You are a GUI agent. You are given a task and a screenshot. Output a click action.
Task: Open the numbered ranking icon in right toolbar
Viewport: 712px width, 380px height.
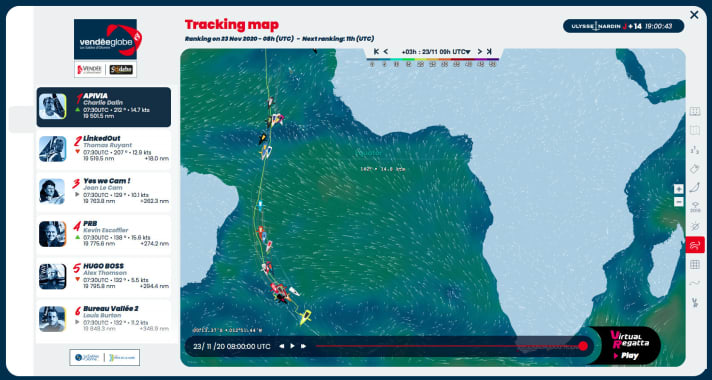[x=694, y=150]
